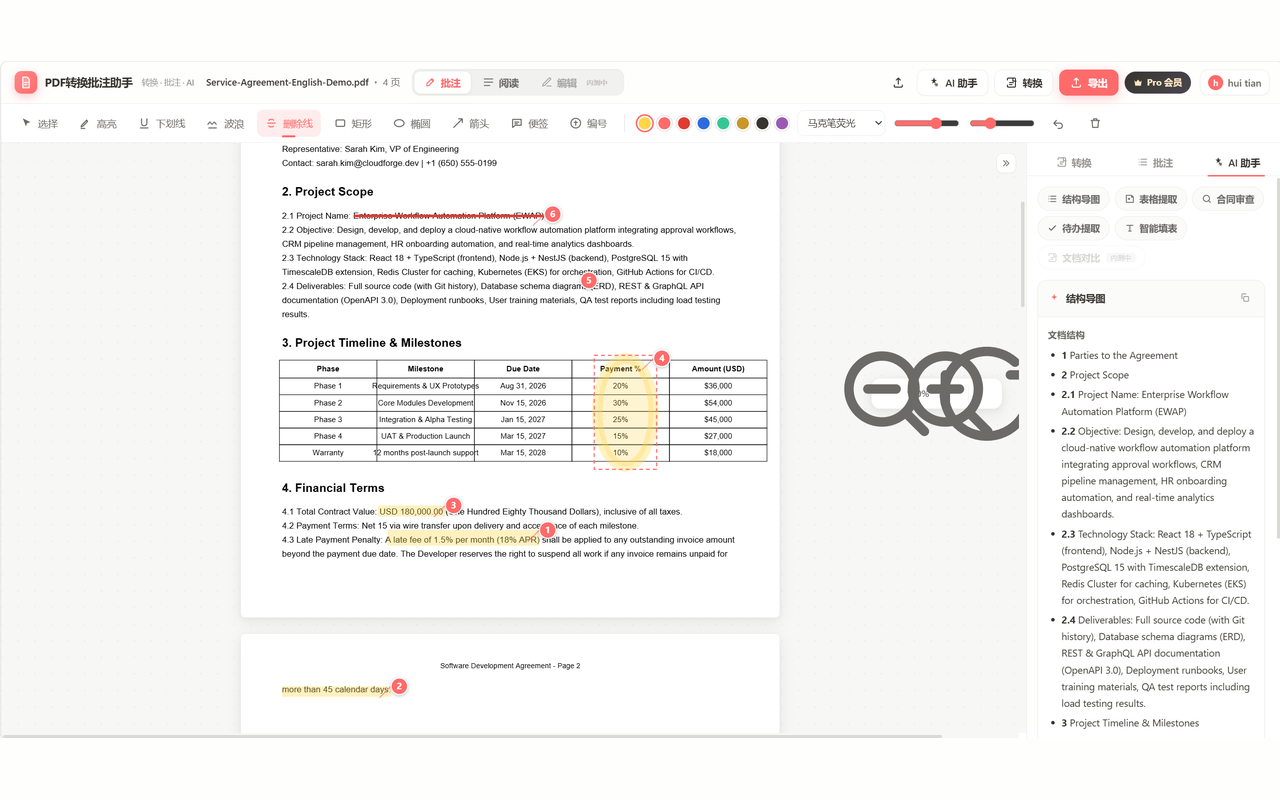1280x800 pixels.
Task: Open the Pro 会员 membership button
Action: [x=1159, y=83]
